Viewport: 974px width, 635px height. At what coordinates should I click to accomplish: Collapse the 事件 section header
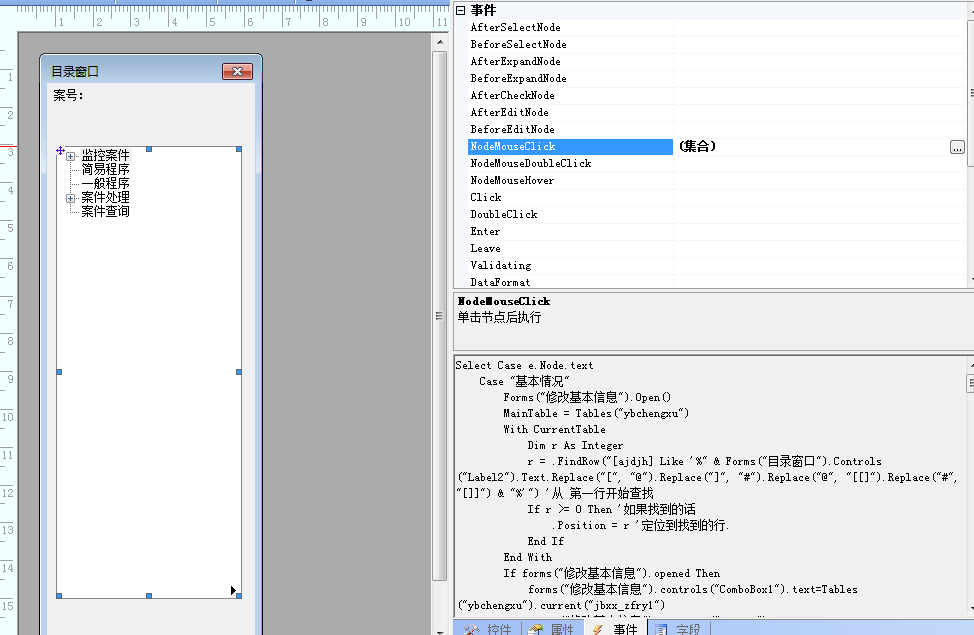coord(460,10)
